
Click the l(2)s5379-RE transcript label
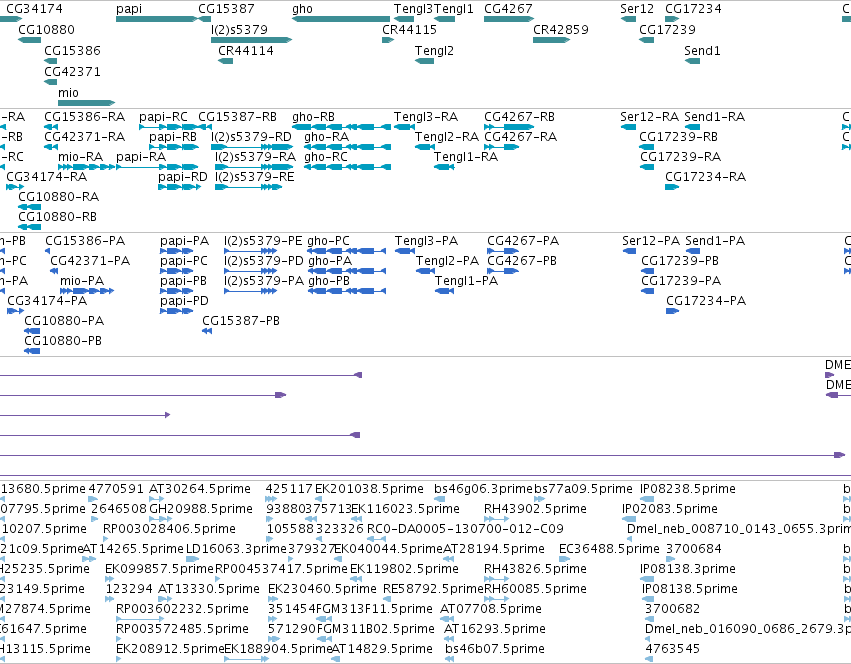pyautogui.click(x=255, y=176)
